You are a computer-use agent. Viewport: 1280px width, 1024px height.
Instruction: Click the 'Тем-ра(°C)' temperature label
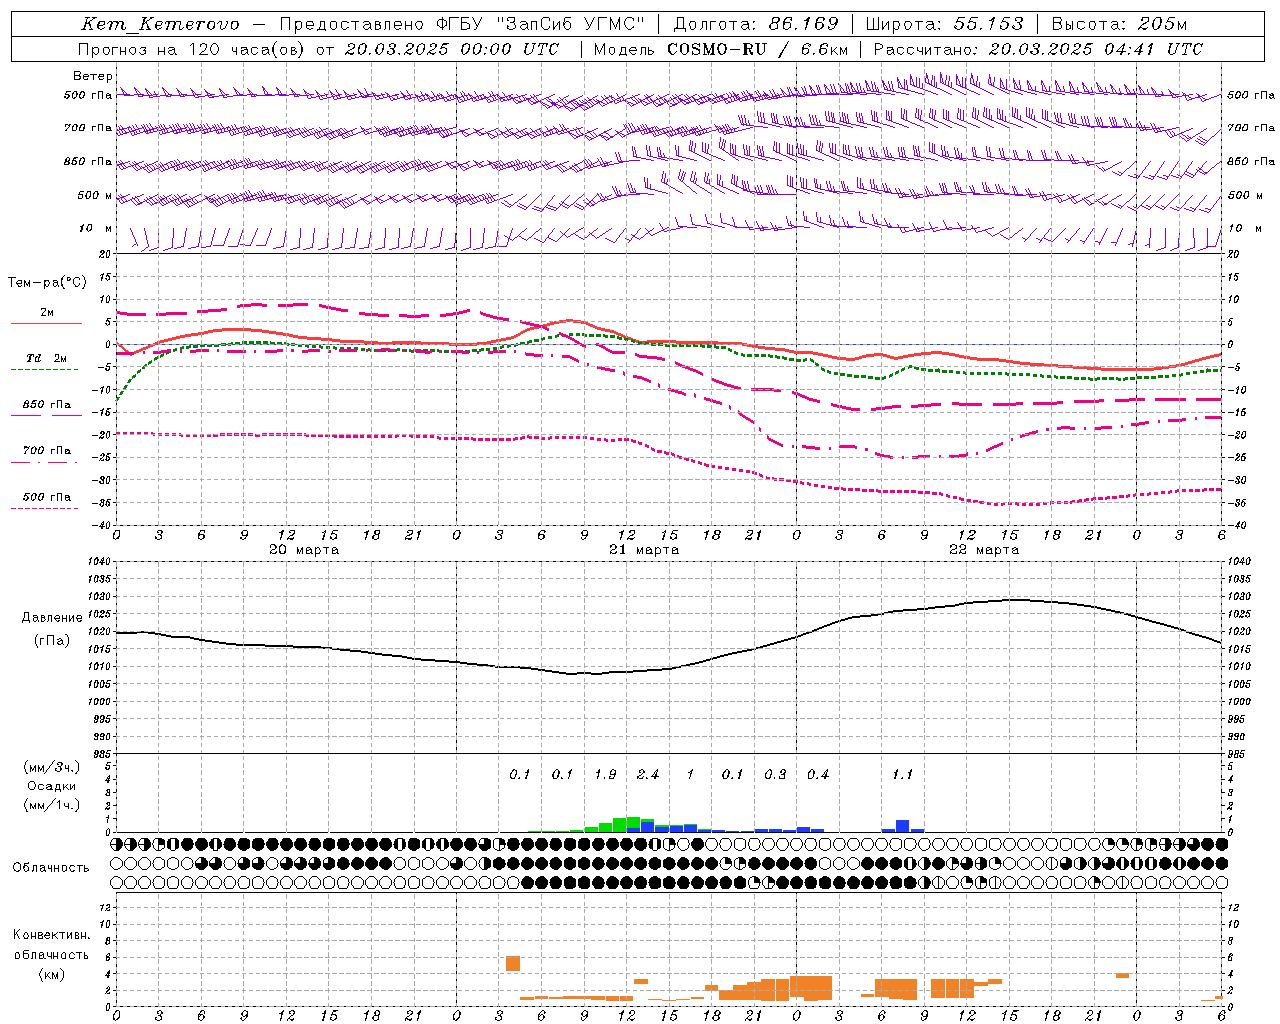click(x=47, y=283)
